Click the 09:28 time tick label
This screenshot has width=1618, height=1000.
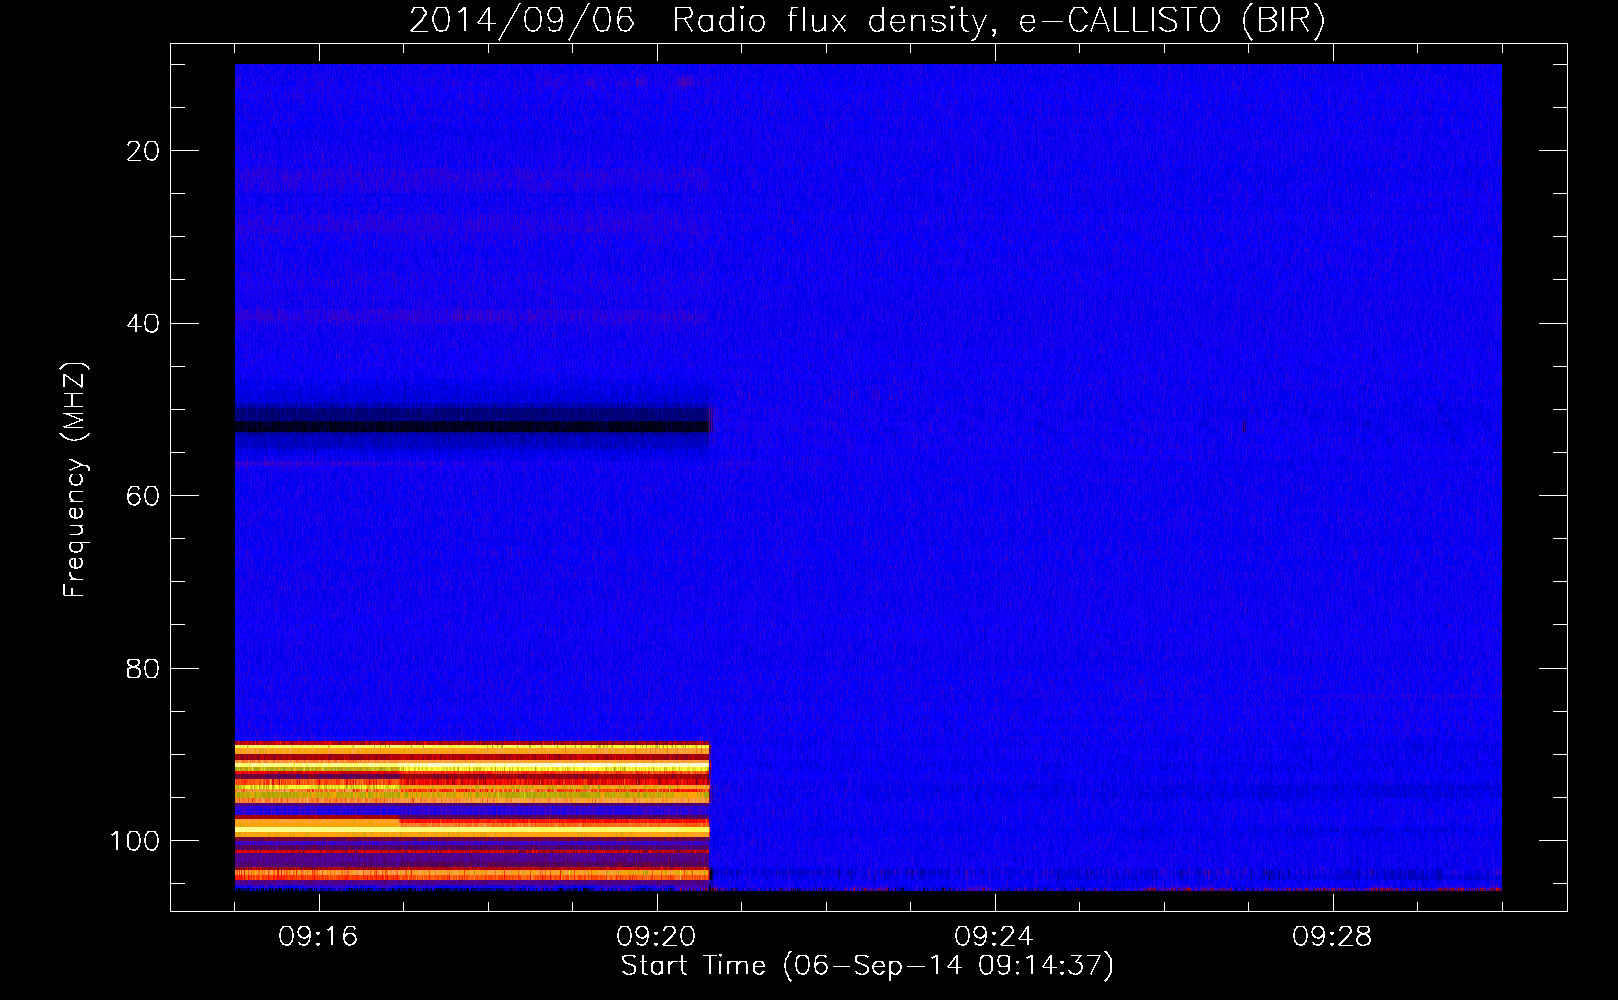(x=1332, y=937)
